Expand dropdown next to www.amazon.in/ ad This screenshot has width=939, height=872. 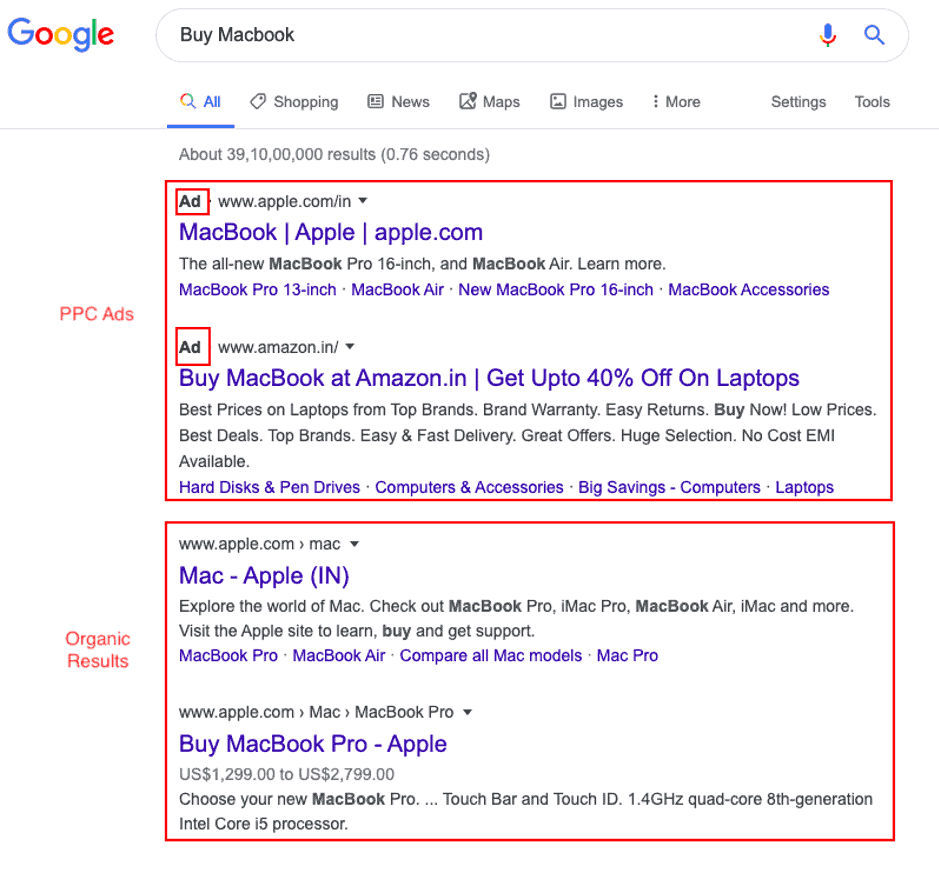(350, 347)
